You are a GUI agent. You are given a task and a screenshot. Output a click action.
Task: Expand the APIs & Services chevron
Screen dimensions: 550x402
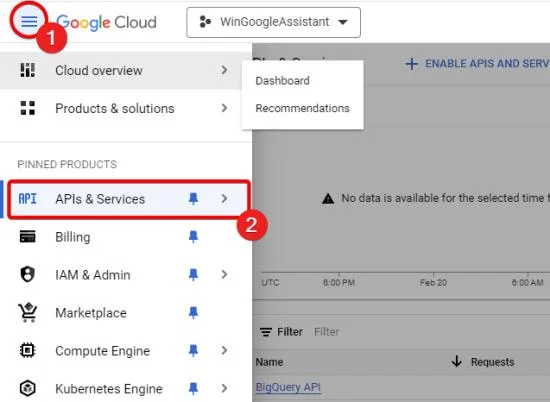click(224, 199)
